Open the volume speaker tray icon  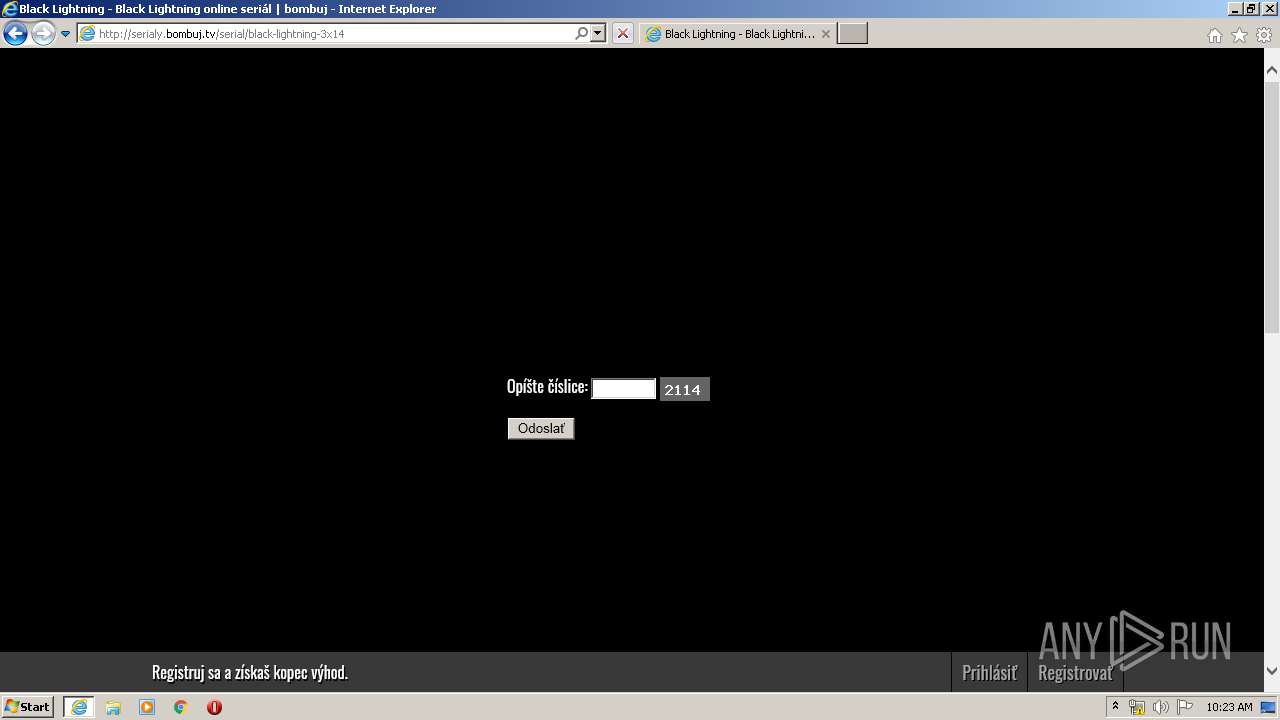click(x=1161, y=707)
